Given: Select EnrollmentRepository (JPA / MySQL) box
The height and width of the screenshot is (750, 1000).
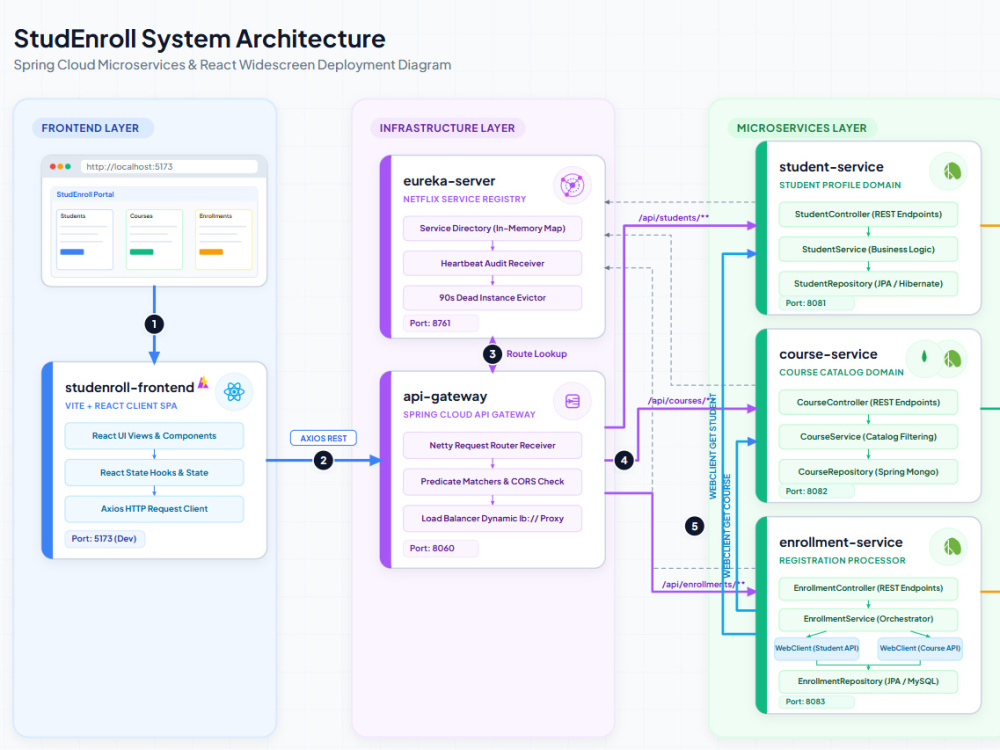Looking at the screenshot, I should (868, 681).
